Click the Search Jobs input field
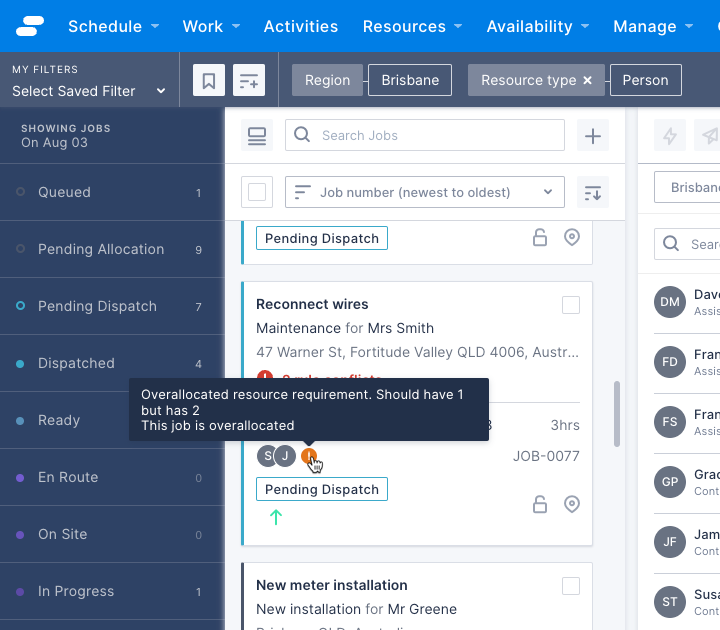 [x=424, y=136]
